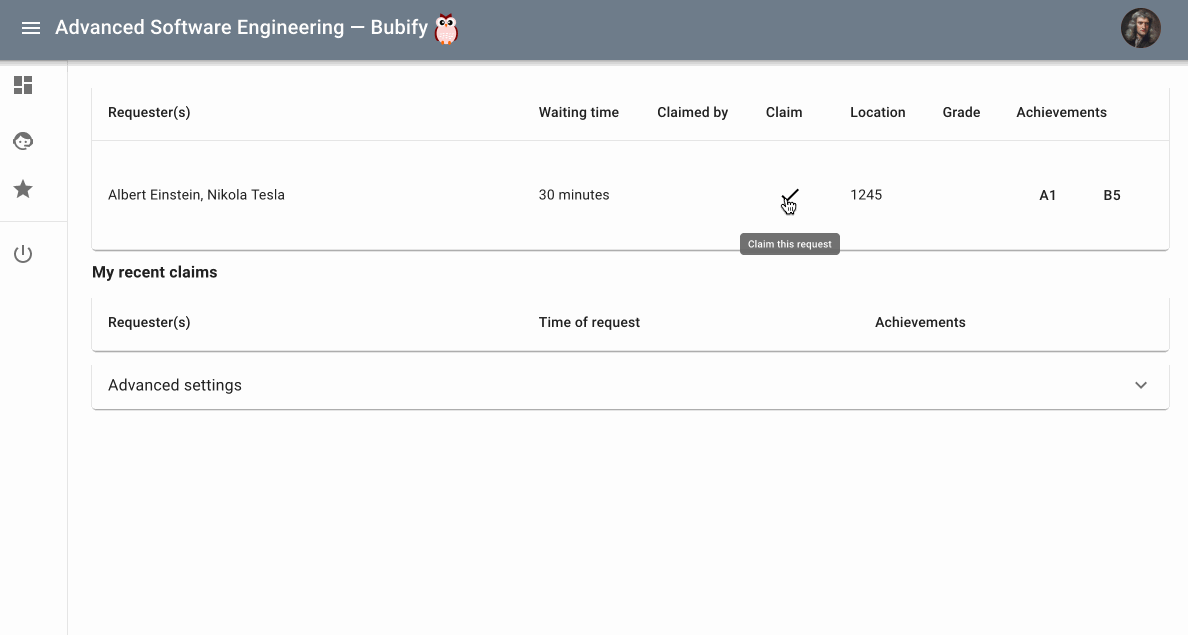Click the B5 achievement
This screenshot has width=1188, height=635.
pyautogui.click(x=1112, y=195)
